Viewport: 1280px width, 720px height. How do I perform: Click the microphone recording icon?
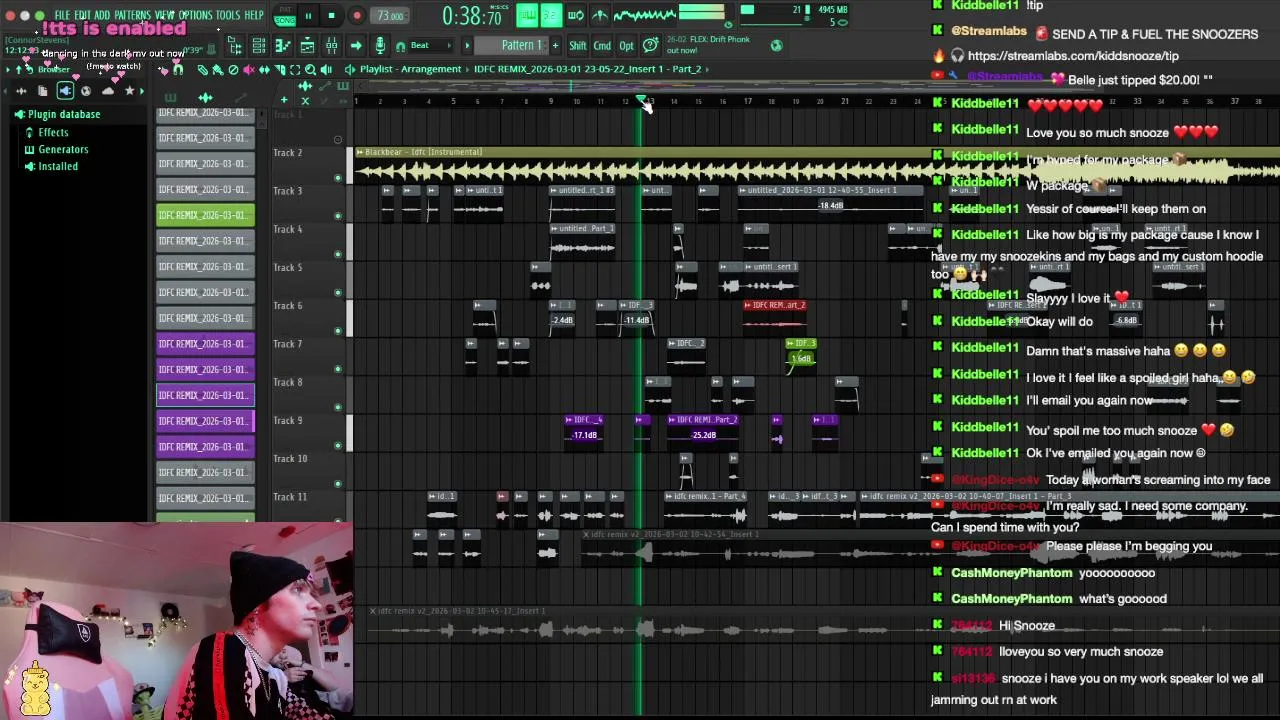coord(381,45)
